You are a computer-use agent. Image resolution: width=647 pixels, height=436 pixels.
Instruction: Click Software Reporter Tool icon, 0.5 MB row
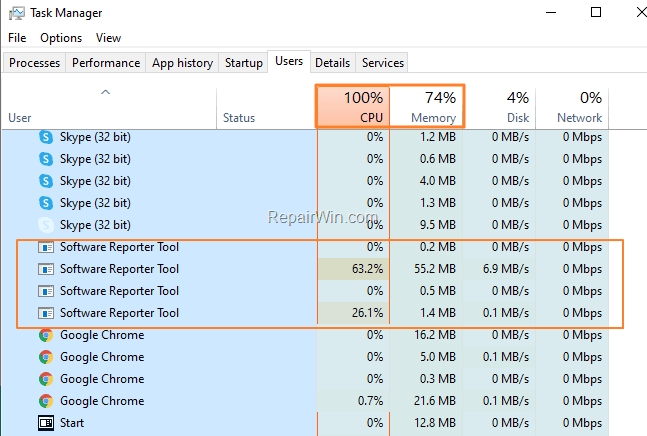point(46,291)
